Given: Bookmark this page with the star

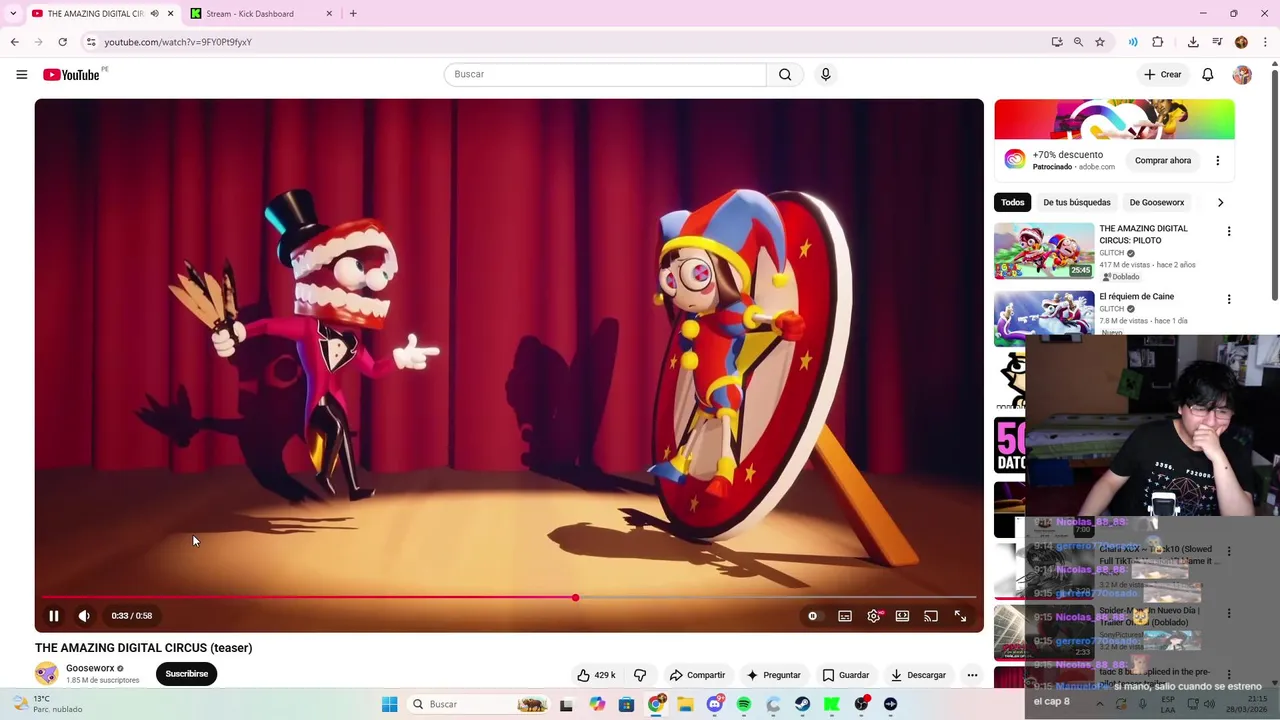Looking at the screenshot, I should (1100, 42).
